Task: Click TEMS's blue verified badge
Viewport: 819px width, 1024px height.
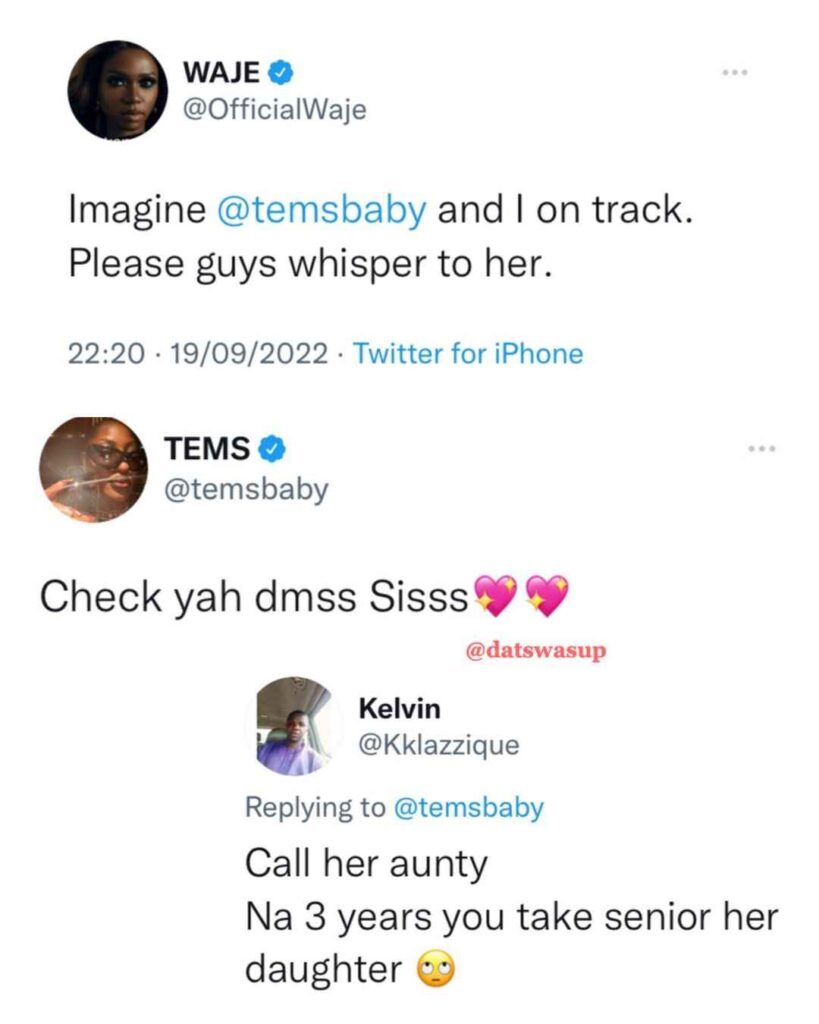Action: coord(272,450)
